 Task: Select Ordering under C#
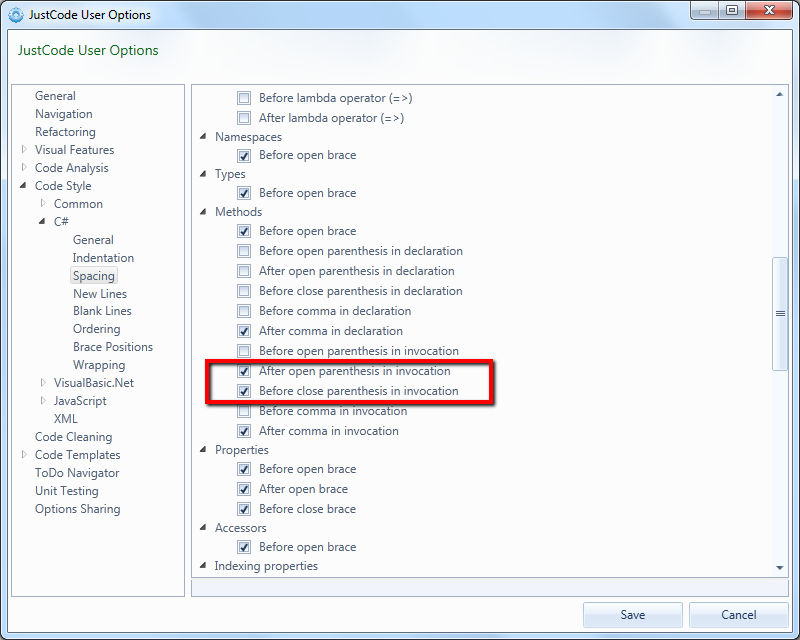[96, 329]
